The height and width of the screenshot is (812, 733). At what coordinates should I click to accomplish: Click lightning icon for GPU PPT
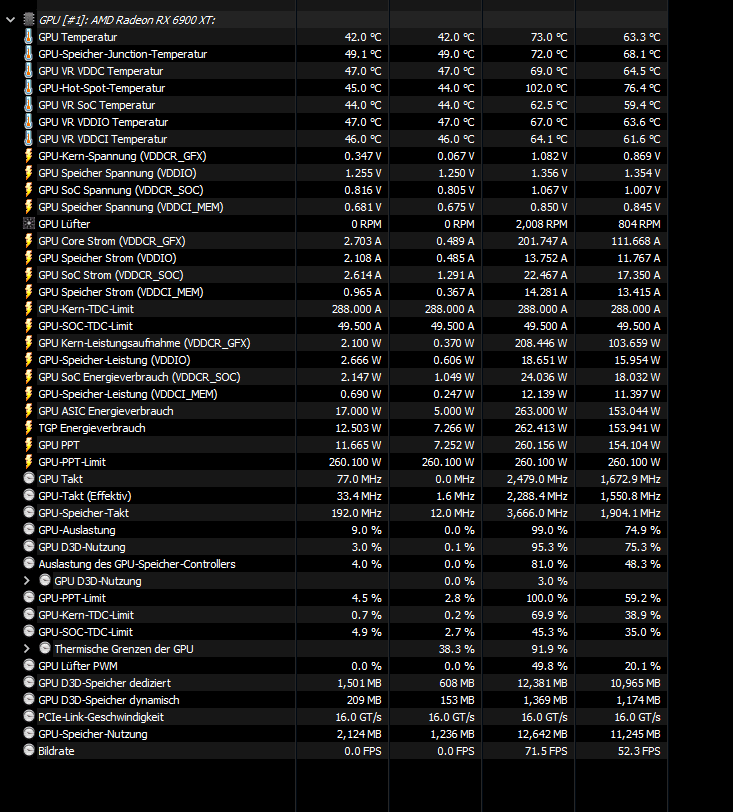29,445
